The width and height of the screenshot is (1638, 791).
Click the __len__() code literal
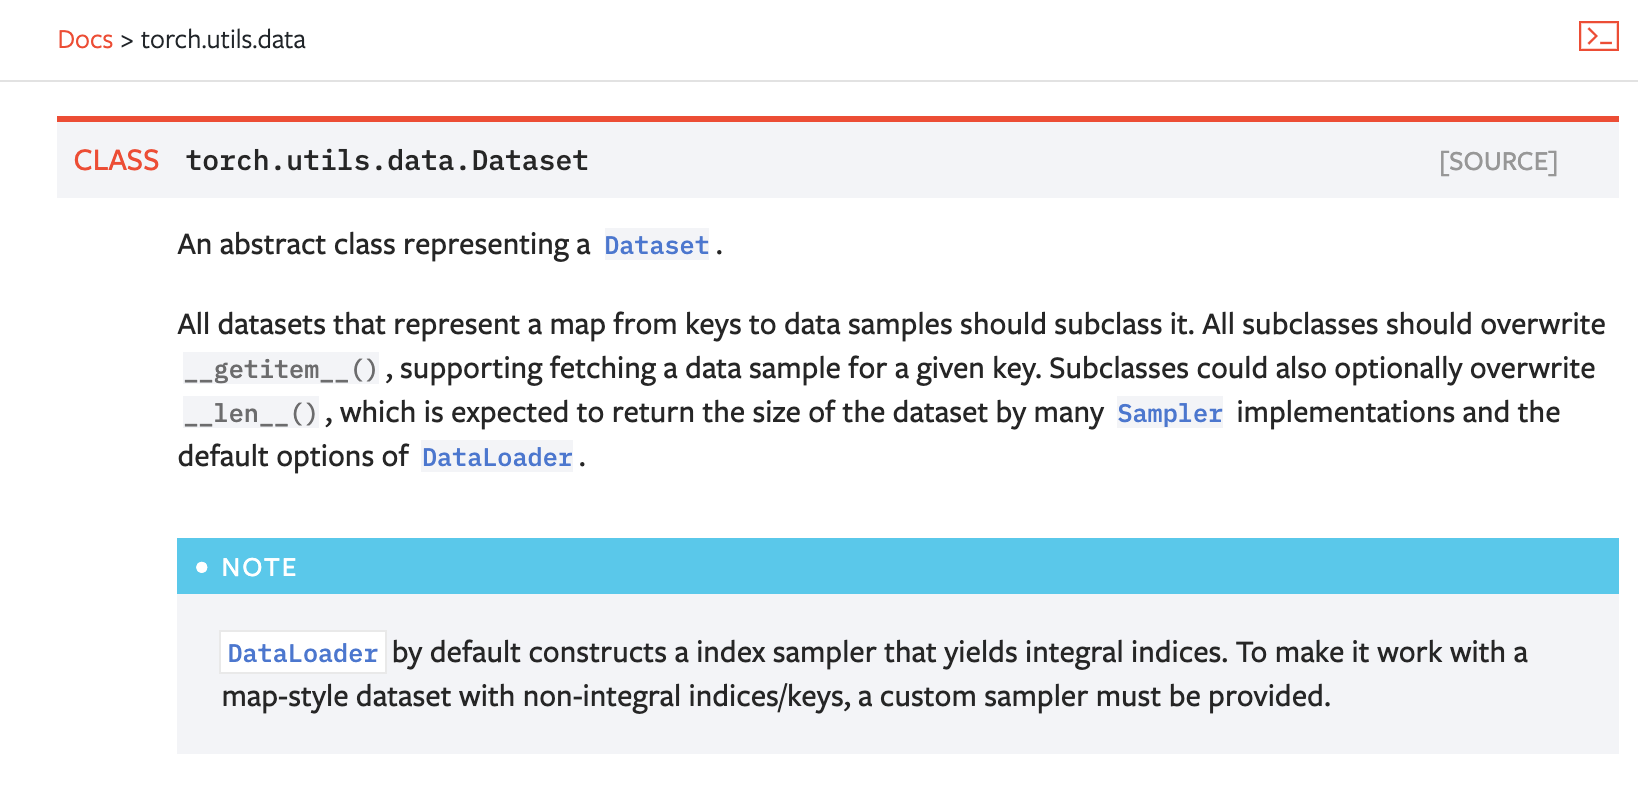(251, 413)
